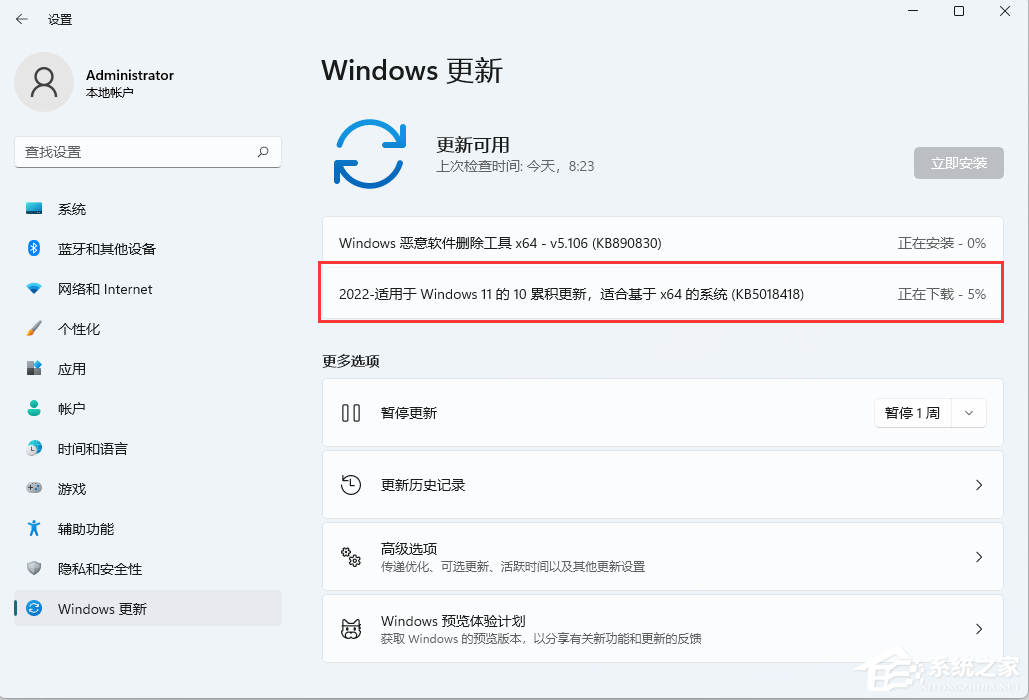Click the 隐私和安全性 shield icon
Image resolution: width=1029 pixels, height=700 pixels.
28,568
